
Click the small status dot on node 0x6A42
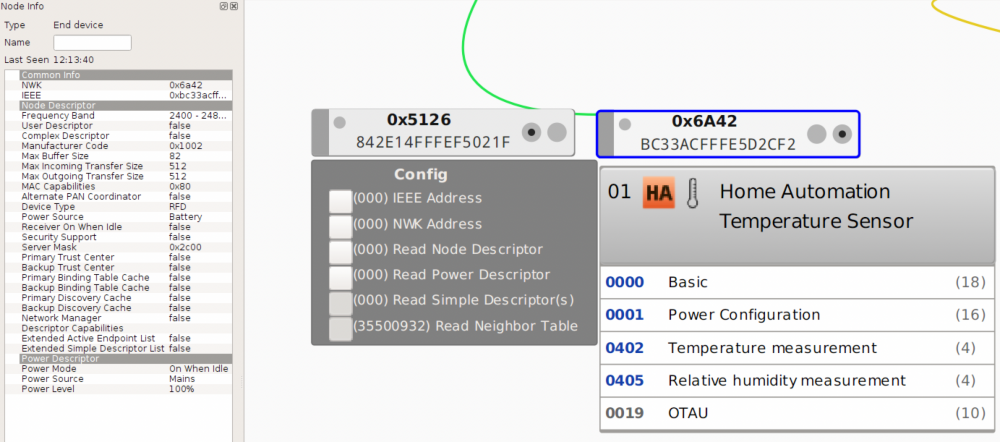(x=624, y=124)
